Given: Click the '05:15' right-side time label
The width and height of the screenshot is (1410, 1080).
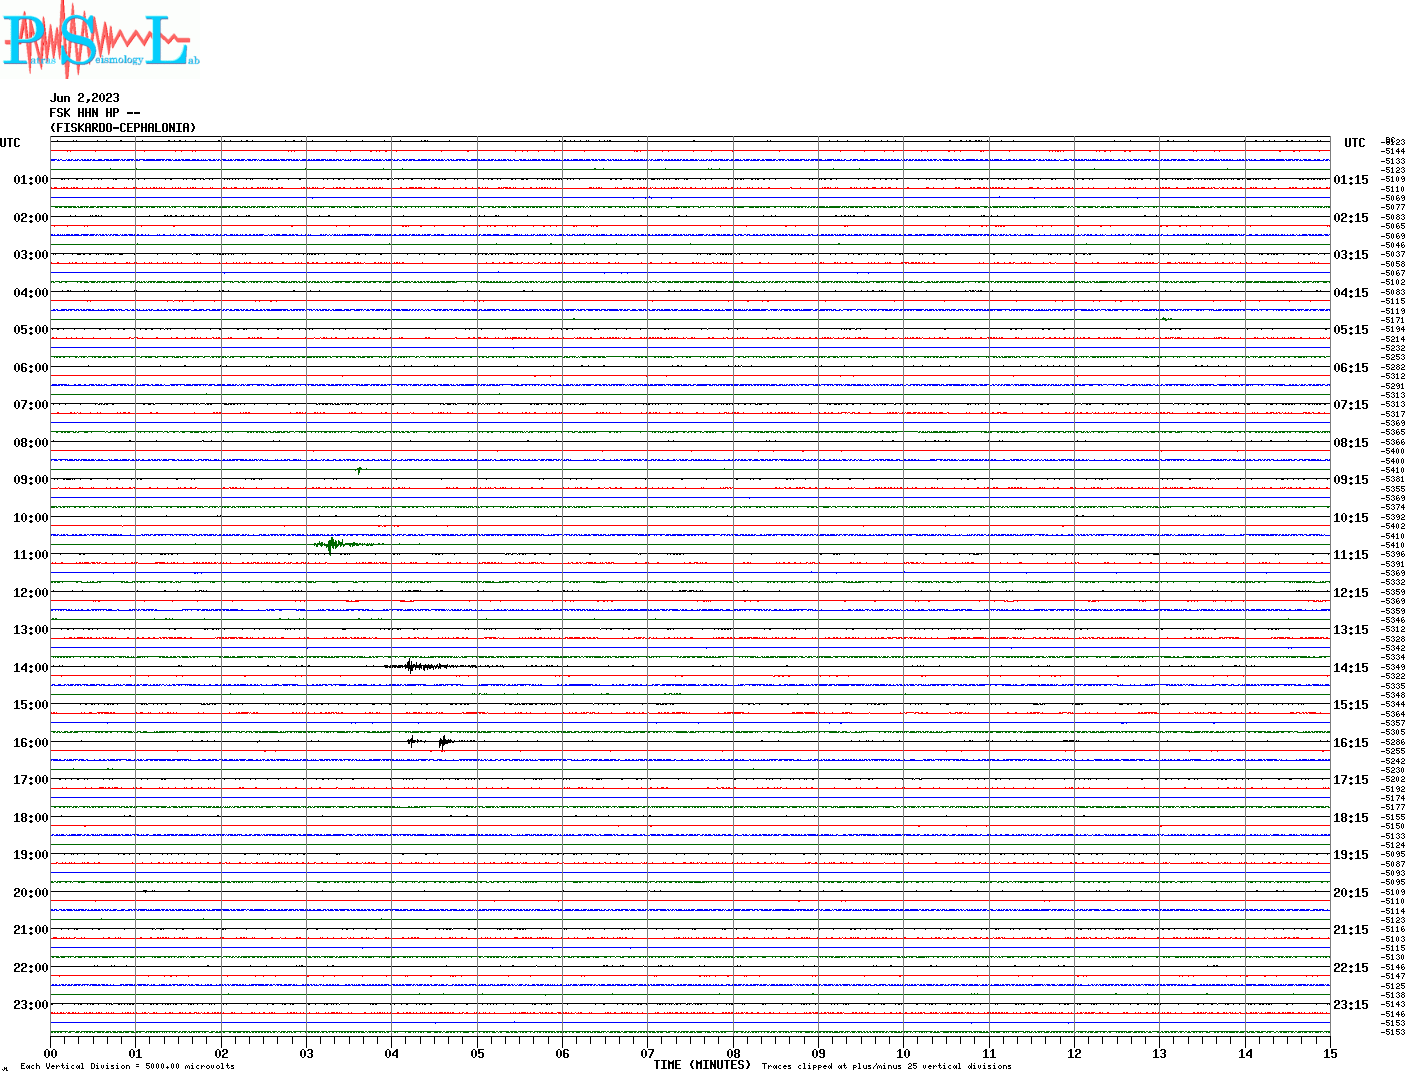Looking at the screenshot, I should [1351, 330].
